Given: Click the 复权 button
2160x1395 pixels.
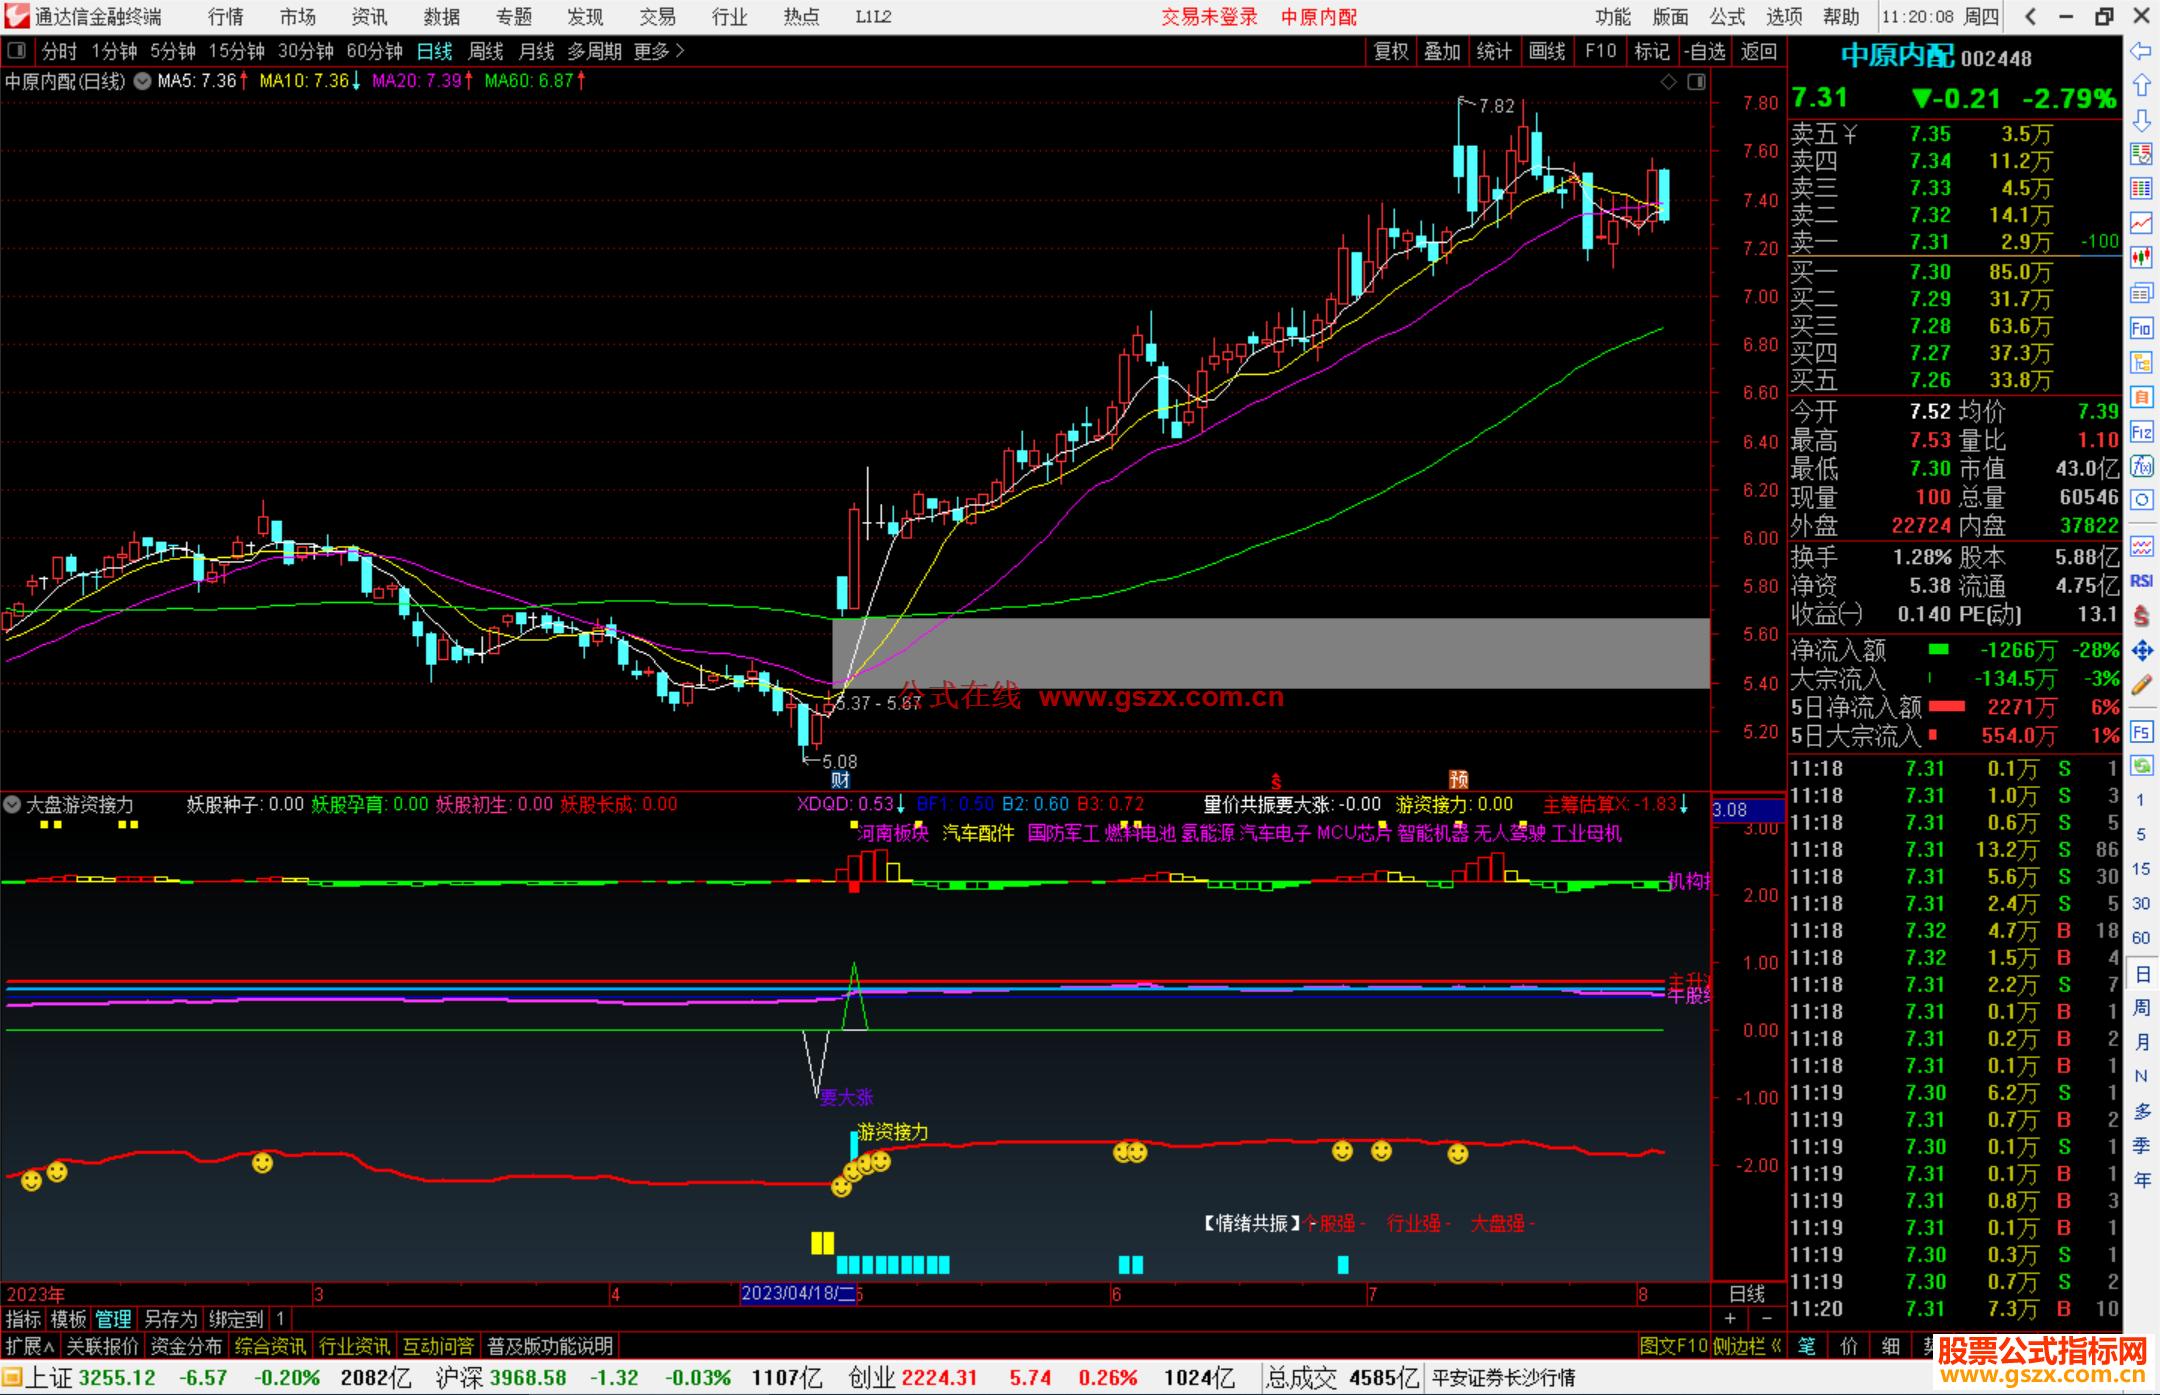Looking at the screenshot, I should pos(1391,51).
